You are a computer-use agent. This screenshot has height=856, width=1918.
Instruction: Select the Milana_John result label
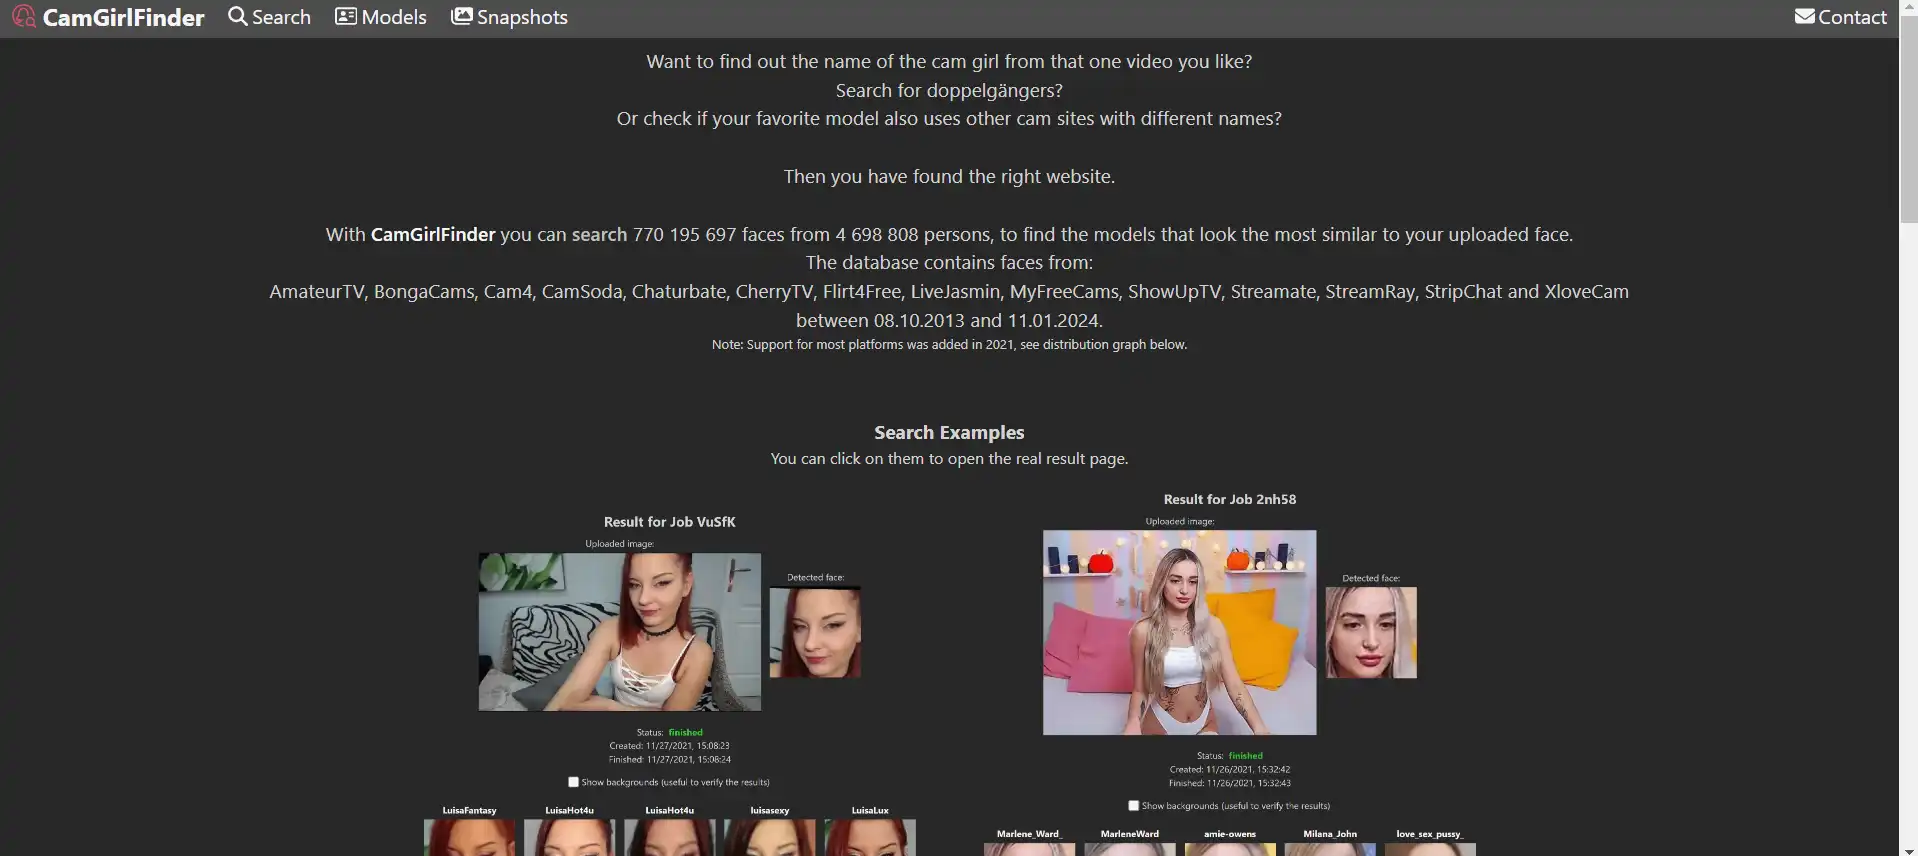tap(1329, 834)
